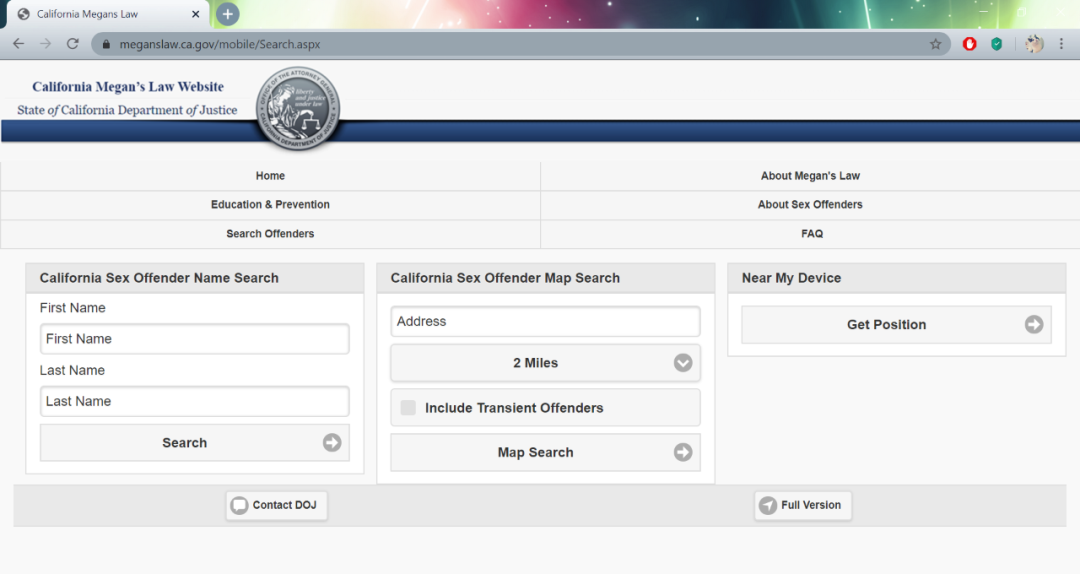Image resolution: width=1080 pixels, height=574 pixels.
Task: Click the browser forward arrow
Action: tap(45, 43)
